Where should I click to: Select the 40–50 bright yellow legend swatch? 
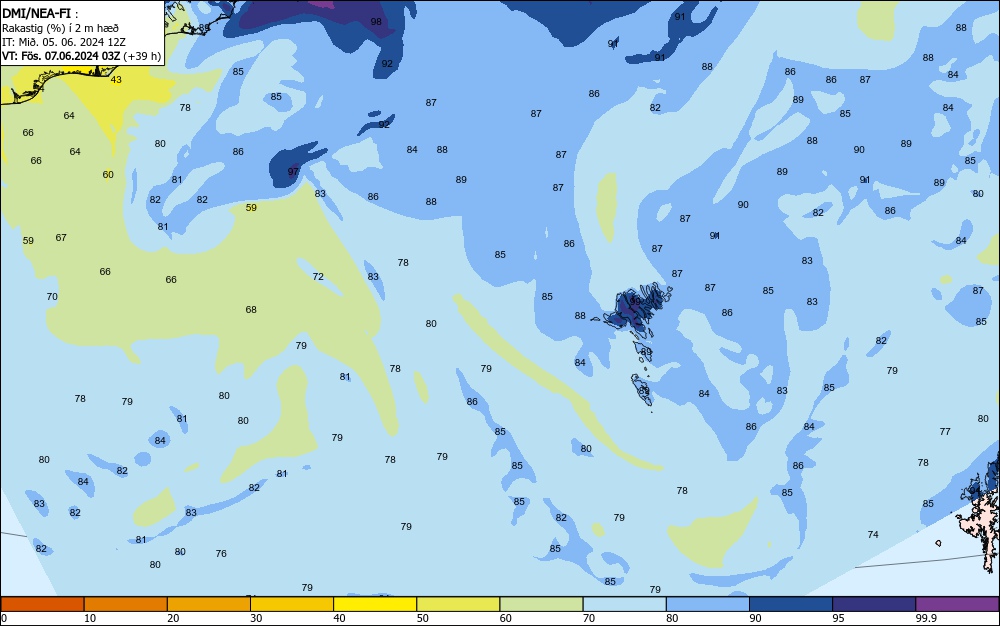click(375, 604)
